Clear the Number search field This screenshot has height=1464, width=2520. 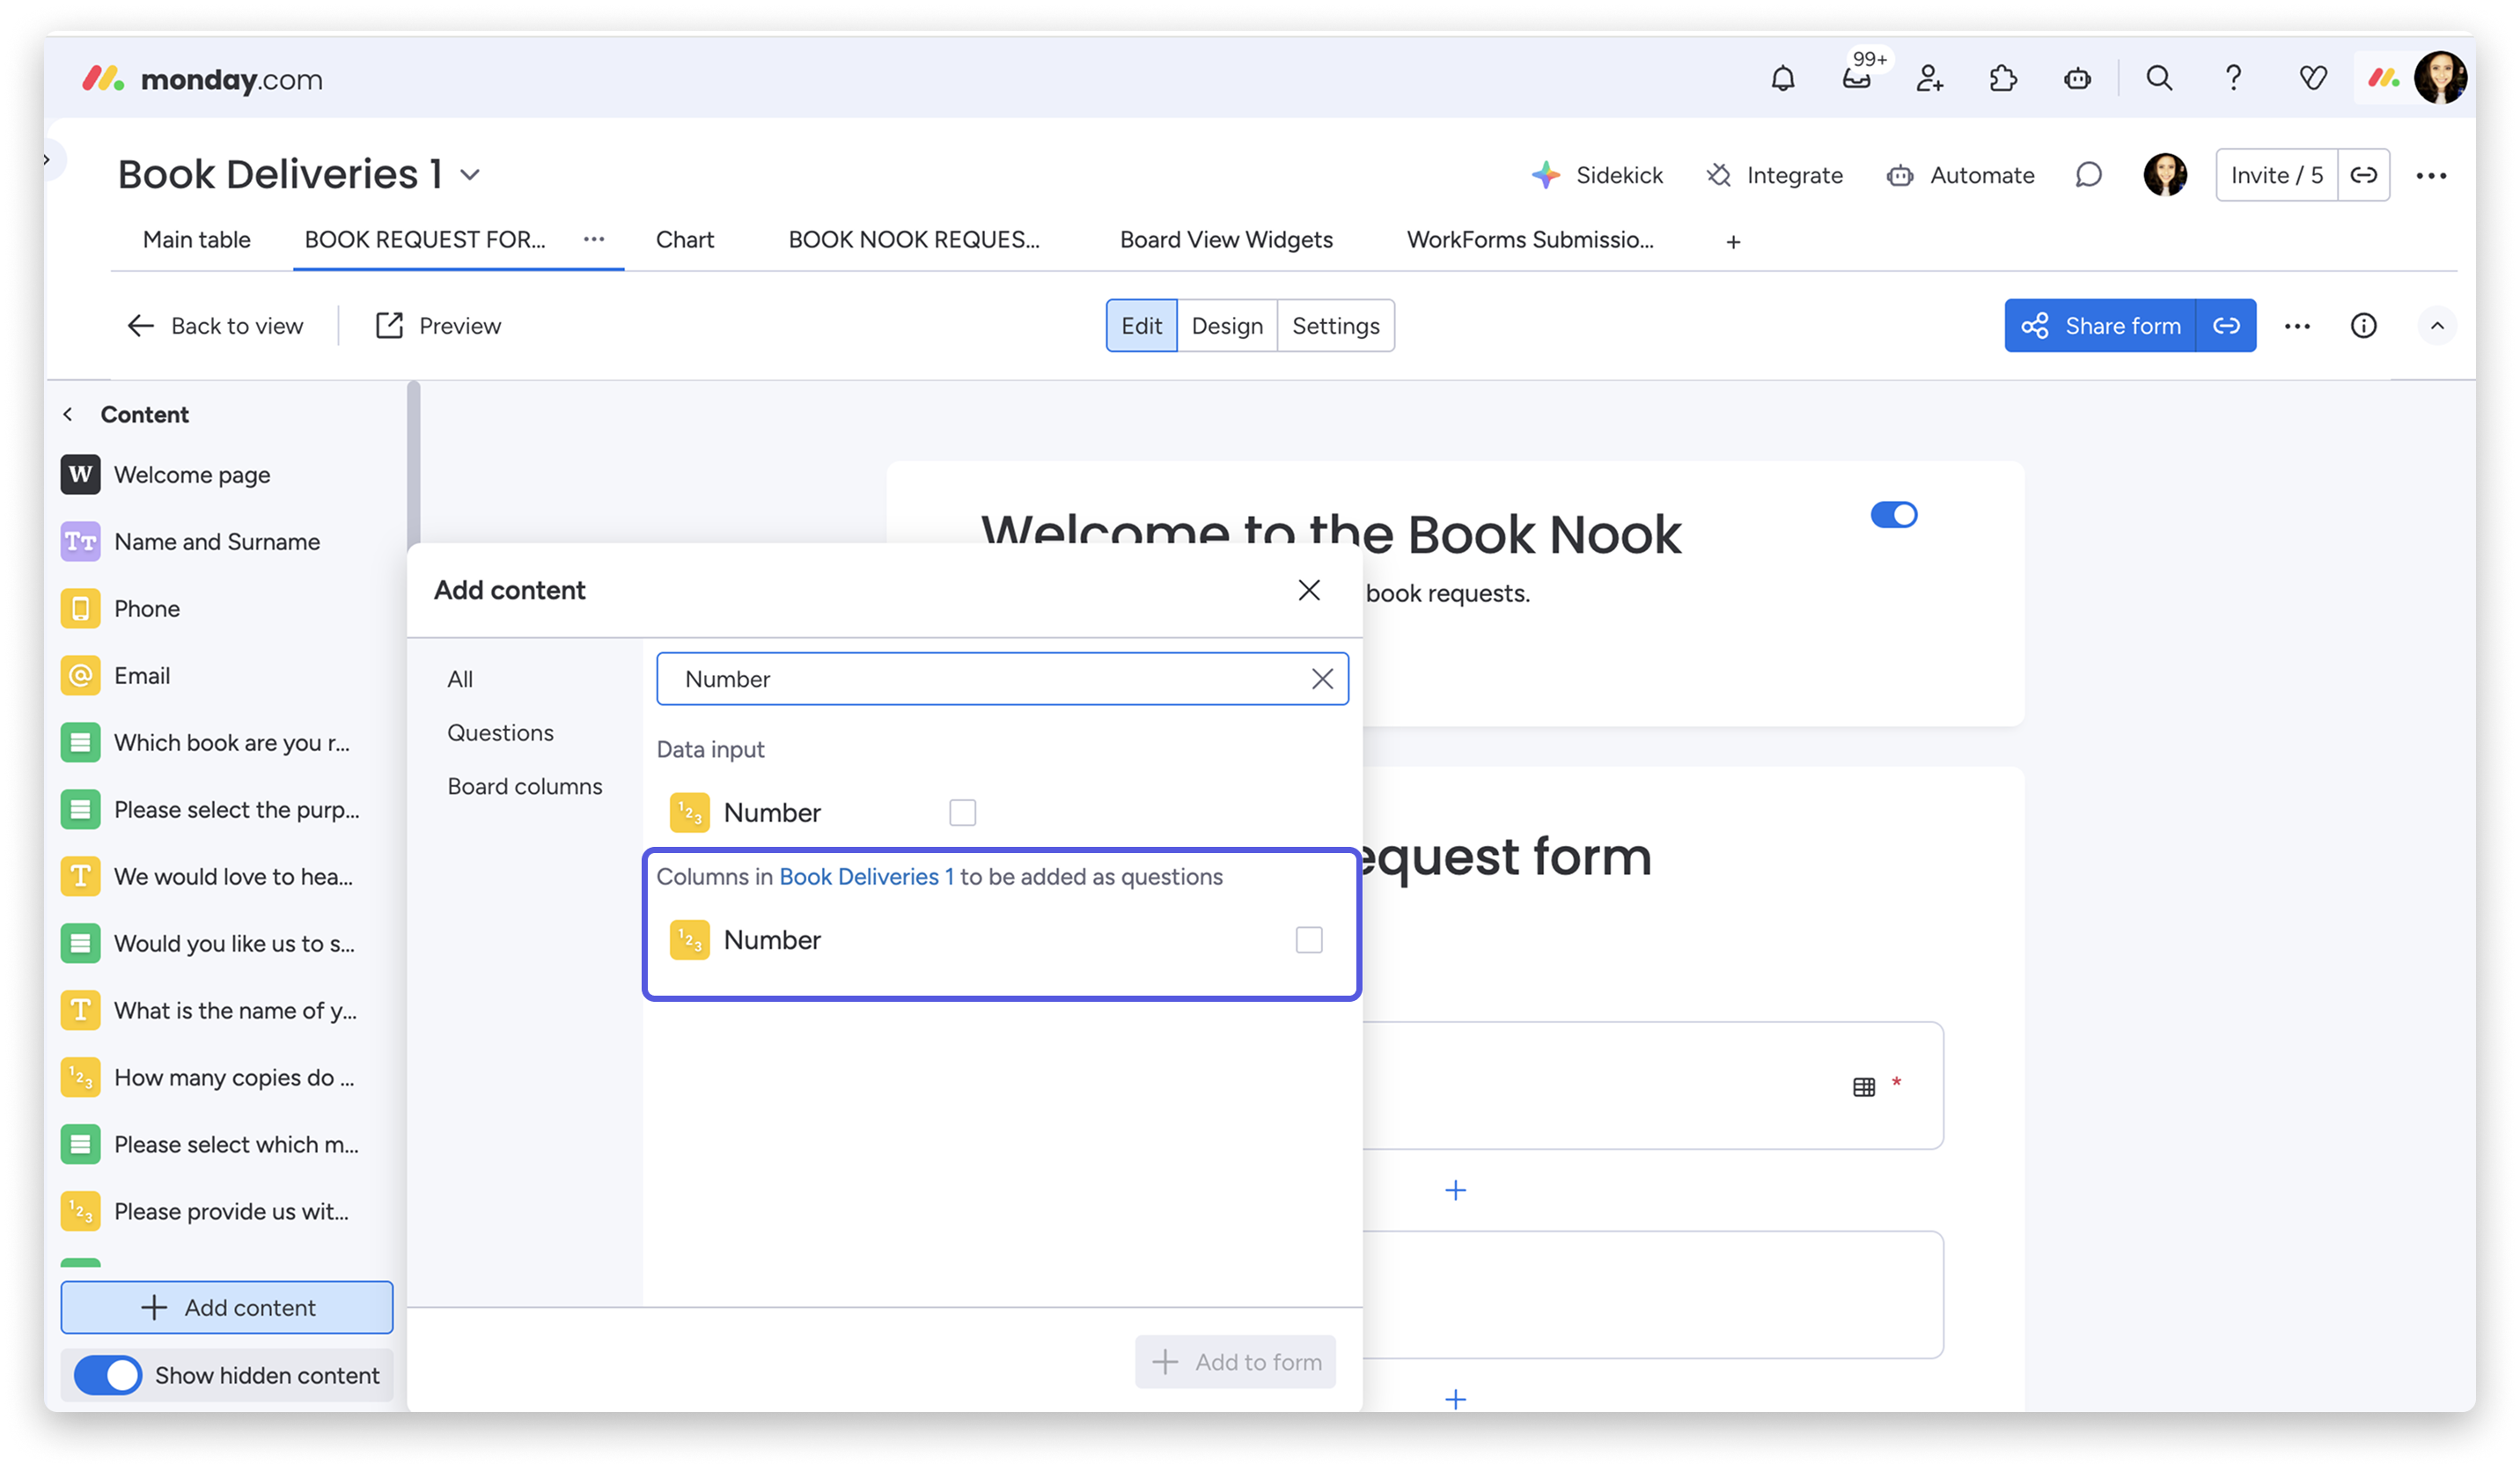[1322, 678]
